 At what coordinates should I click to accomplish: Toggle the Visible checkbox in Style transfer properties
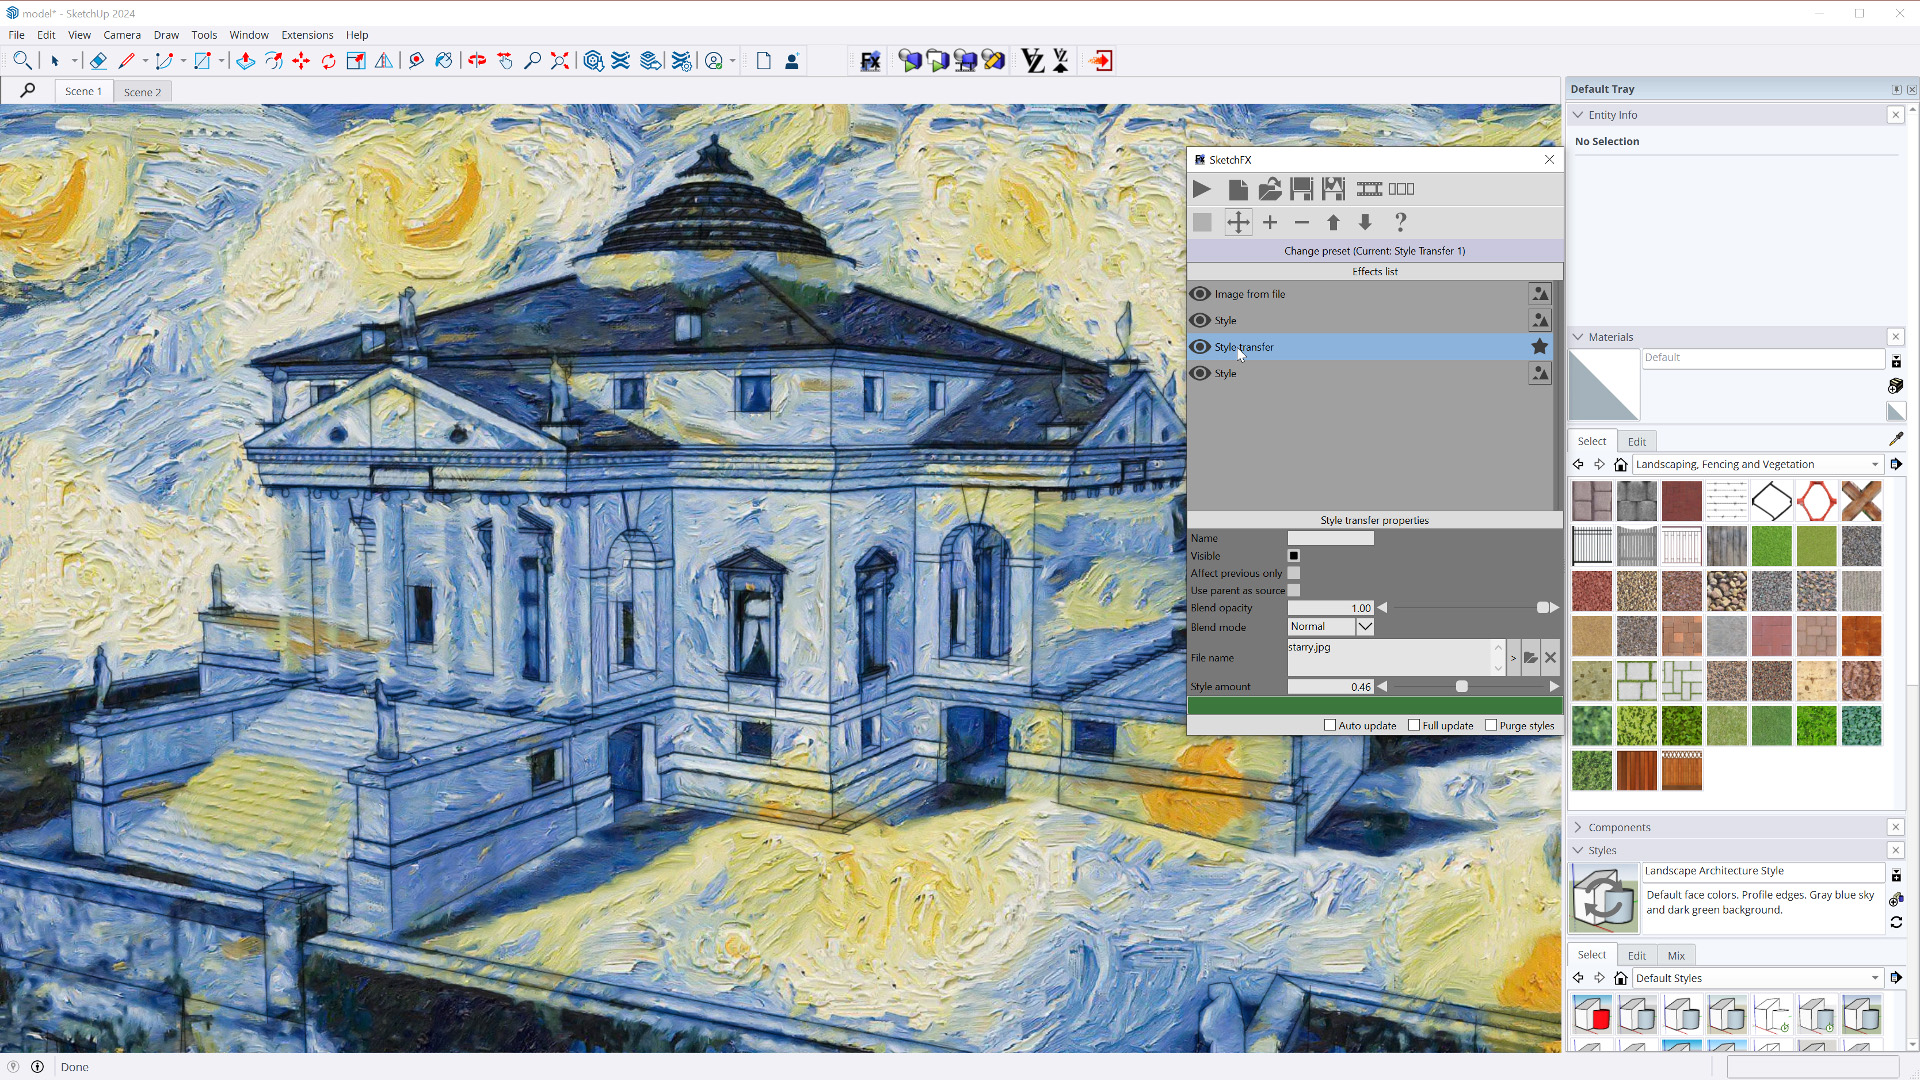[1294, 556]
